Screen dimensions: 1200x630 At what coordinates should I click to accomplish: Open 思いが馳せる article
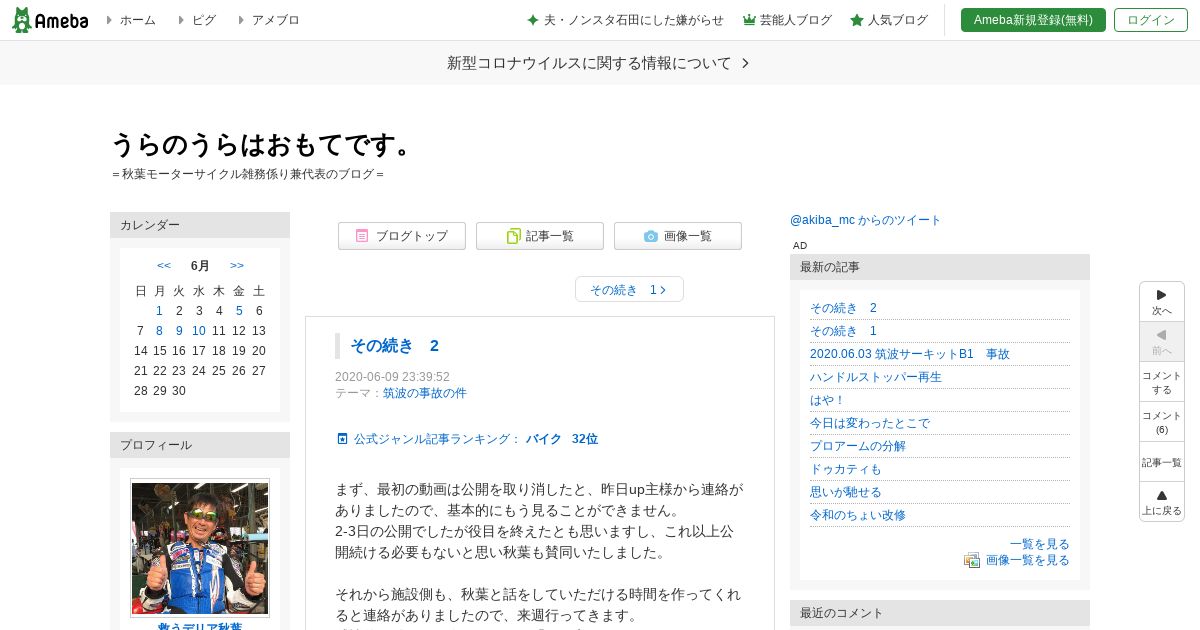(846, 492)
